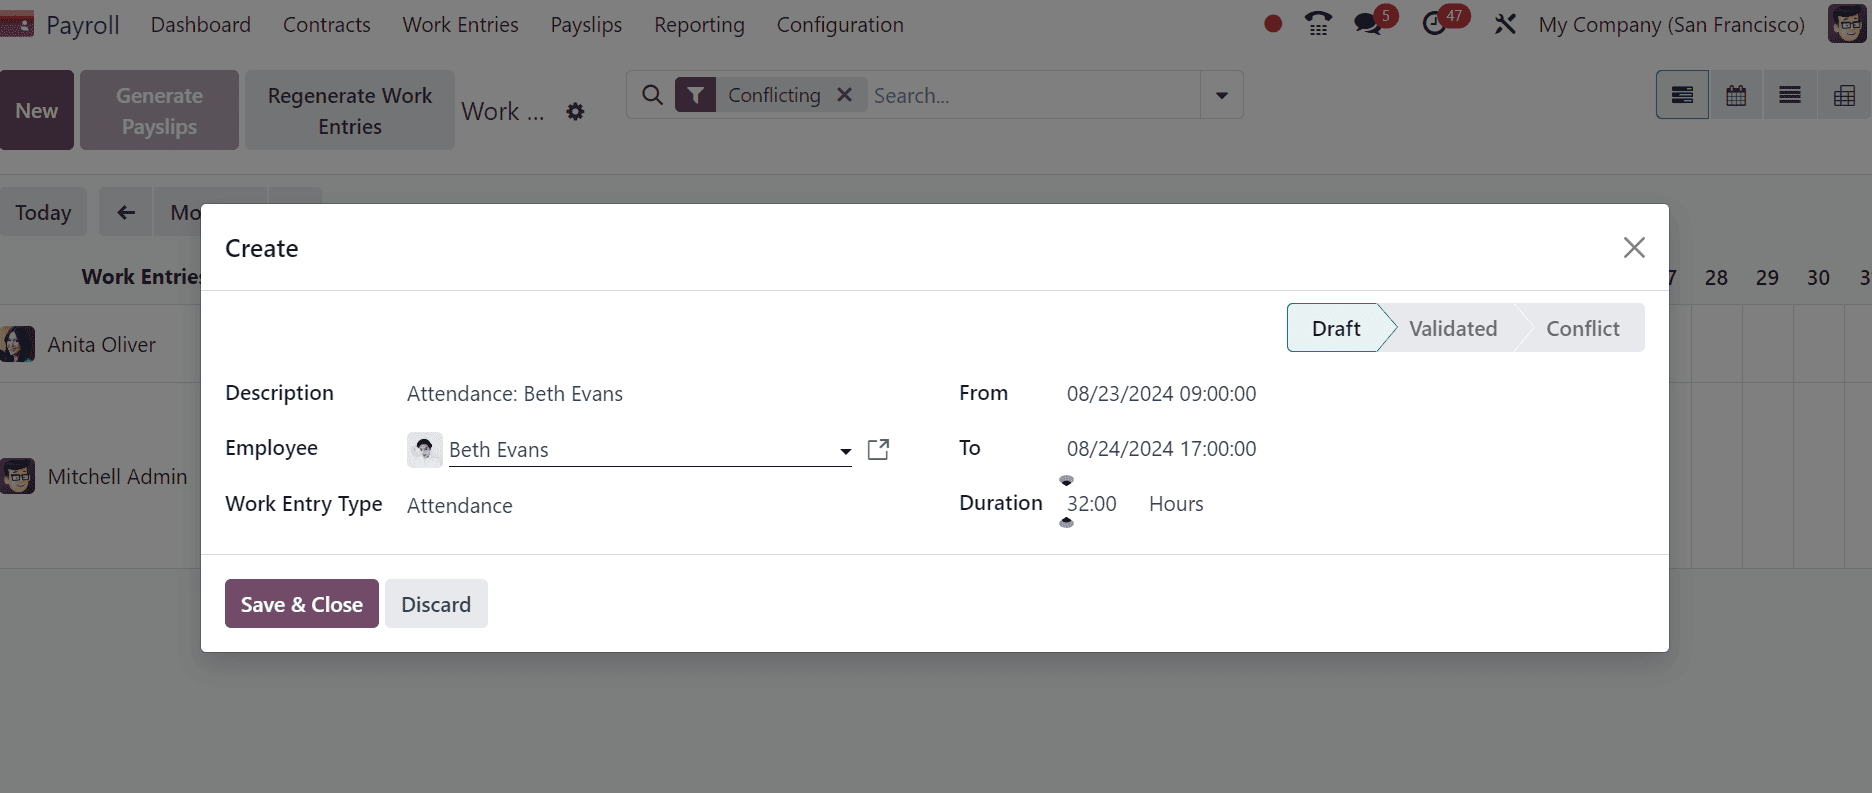Click the previous period arrow
1872x793 pixels.
pyautogui.click(x=126, y=212)
